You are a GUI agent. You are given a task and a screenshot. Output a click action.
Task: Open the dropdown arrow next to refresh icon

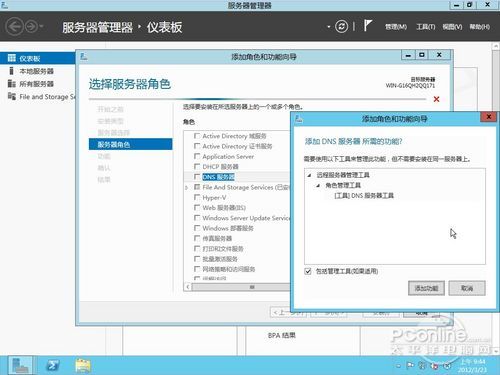point(329,27)
